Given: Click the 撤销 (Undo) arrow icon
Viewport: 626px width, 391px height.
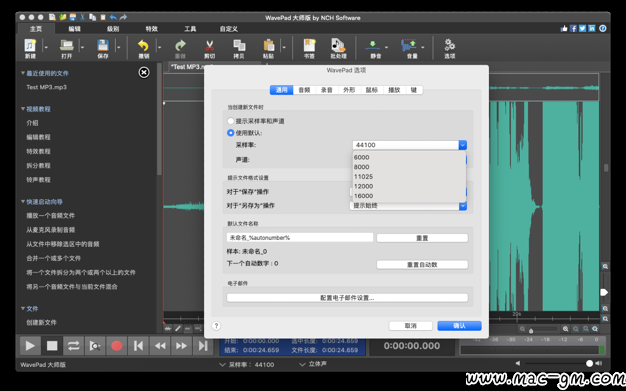Looking at the screenshot, I should click(143, 45).
